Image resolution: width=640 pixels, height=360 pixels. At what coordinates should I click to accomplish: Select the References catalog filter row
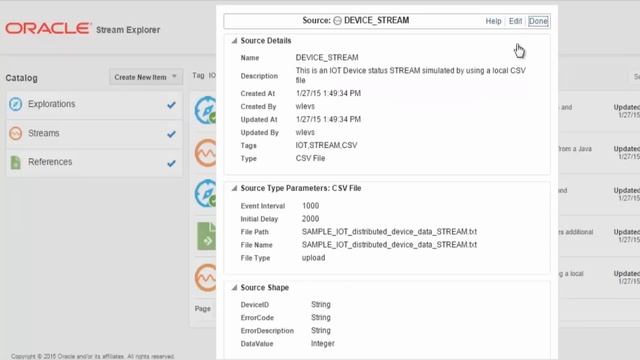94,163
